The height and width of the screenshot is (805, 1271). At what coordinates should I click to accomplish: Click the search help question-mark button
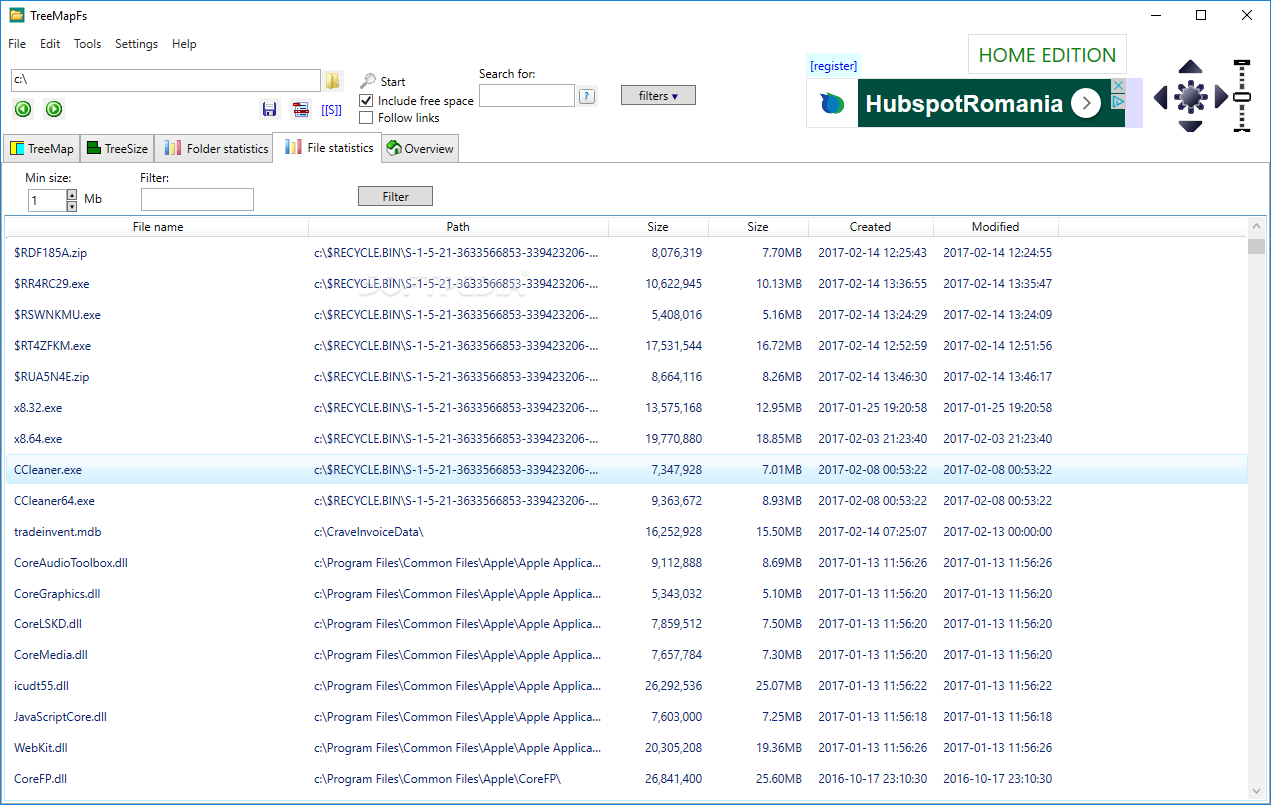point(587,96)
